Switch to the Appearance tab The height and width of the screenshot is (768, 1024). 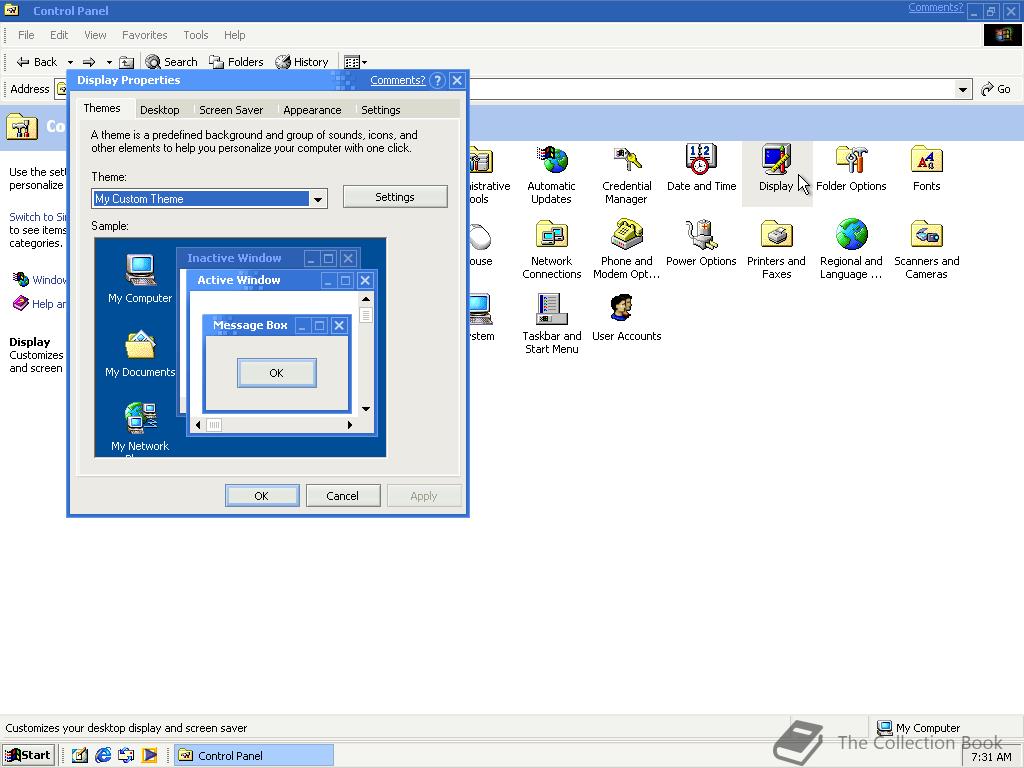point(312,110)
